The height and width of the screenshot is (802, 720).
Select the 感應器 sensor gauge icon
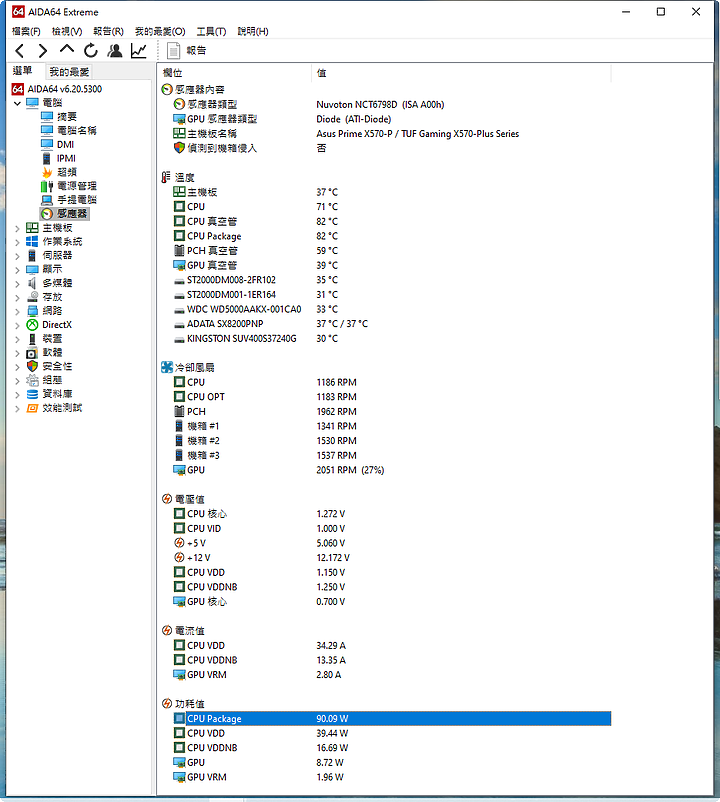coord(47,214)
